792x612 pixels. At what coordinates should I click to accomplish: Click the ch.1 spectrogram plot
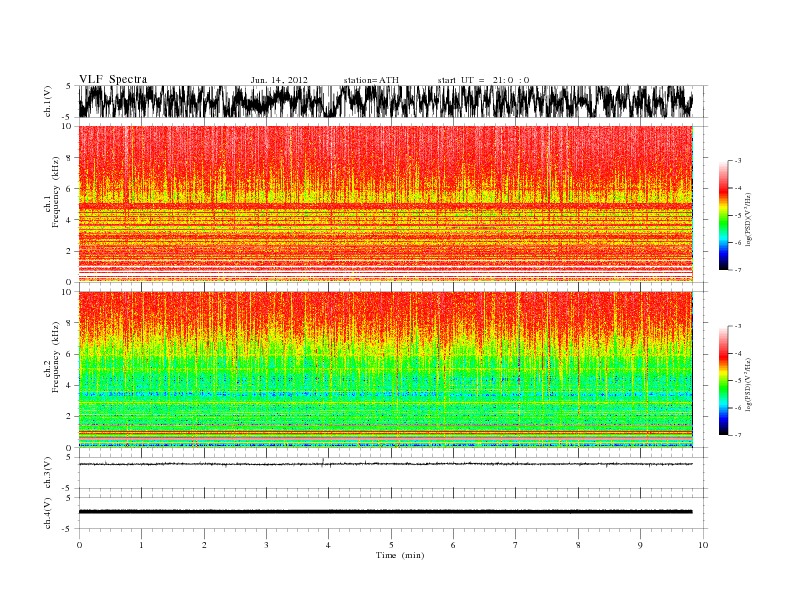click(x=385, y=203)
